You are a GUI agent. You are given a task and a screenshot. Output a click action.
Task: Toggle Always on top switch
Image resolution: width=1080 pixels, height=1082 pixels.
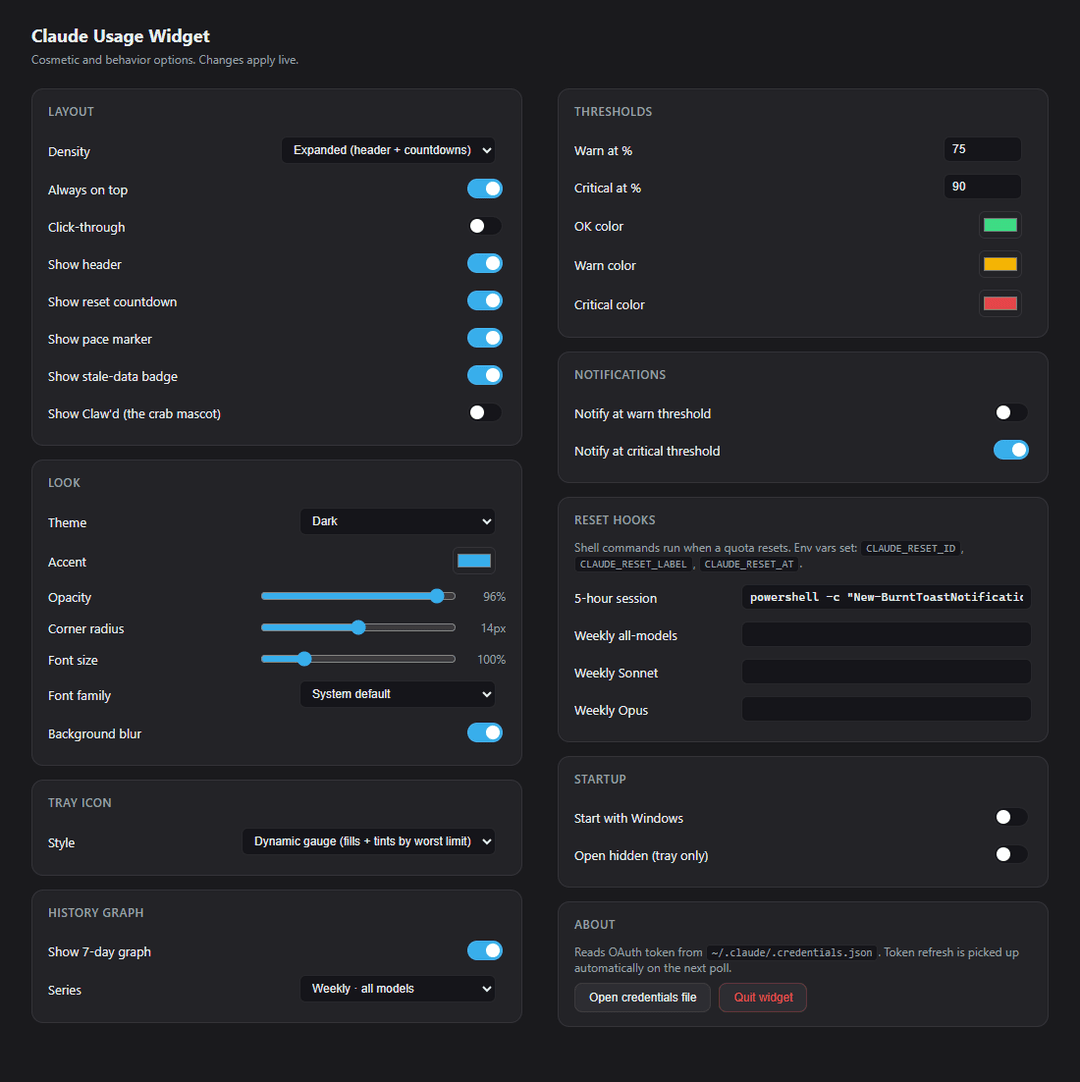[x=484, y=188]
